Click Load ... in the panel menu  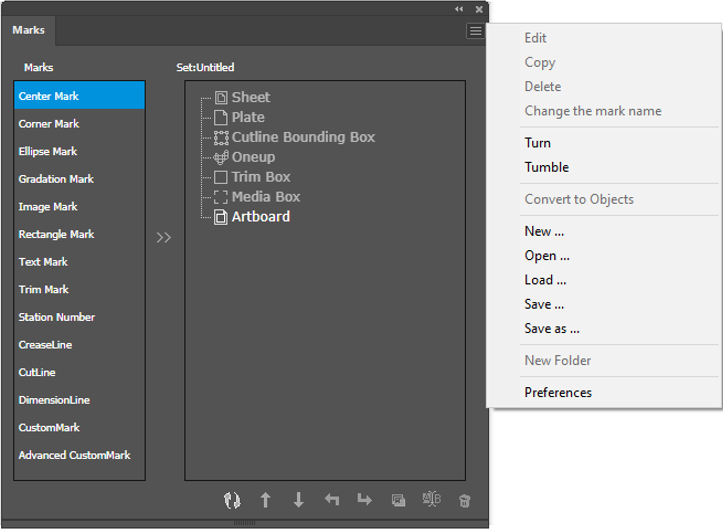pyautogui.click(x=546, y=280)
